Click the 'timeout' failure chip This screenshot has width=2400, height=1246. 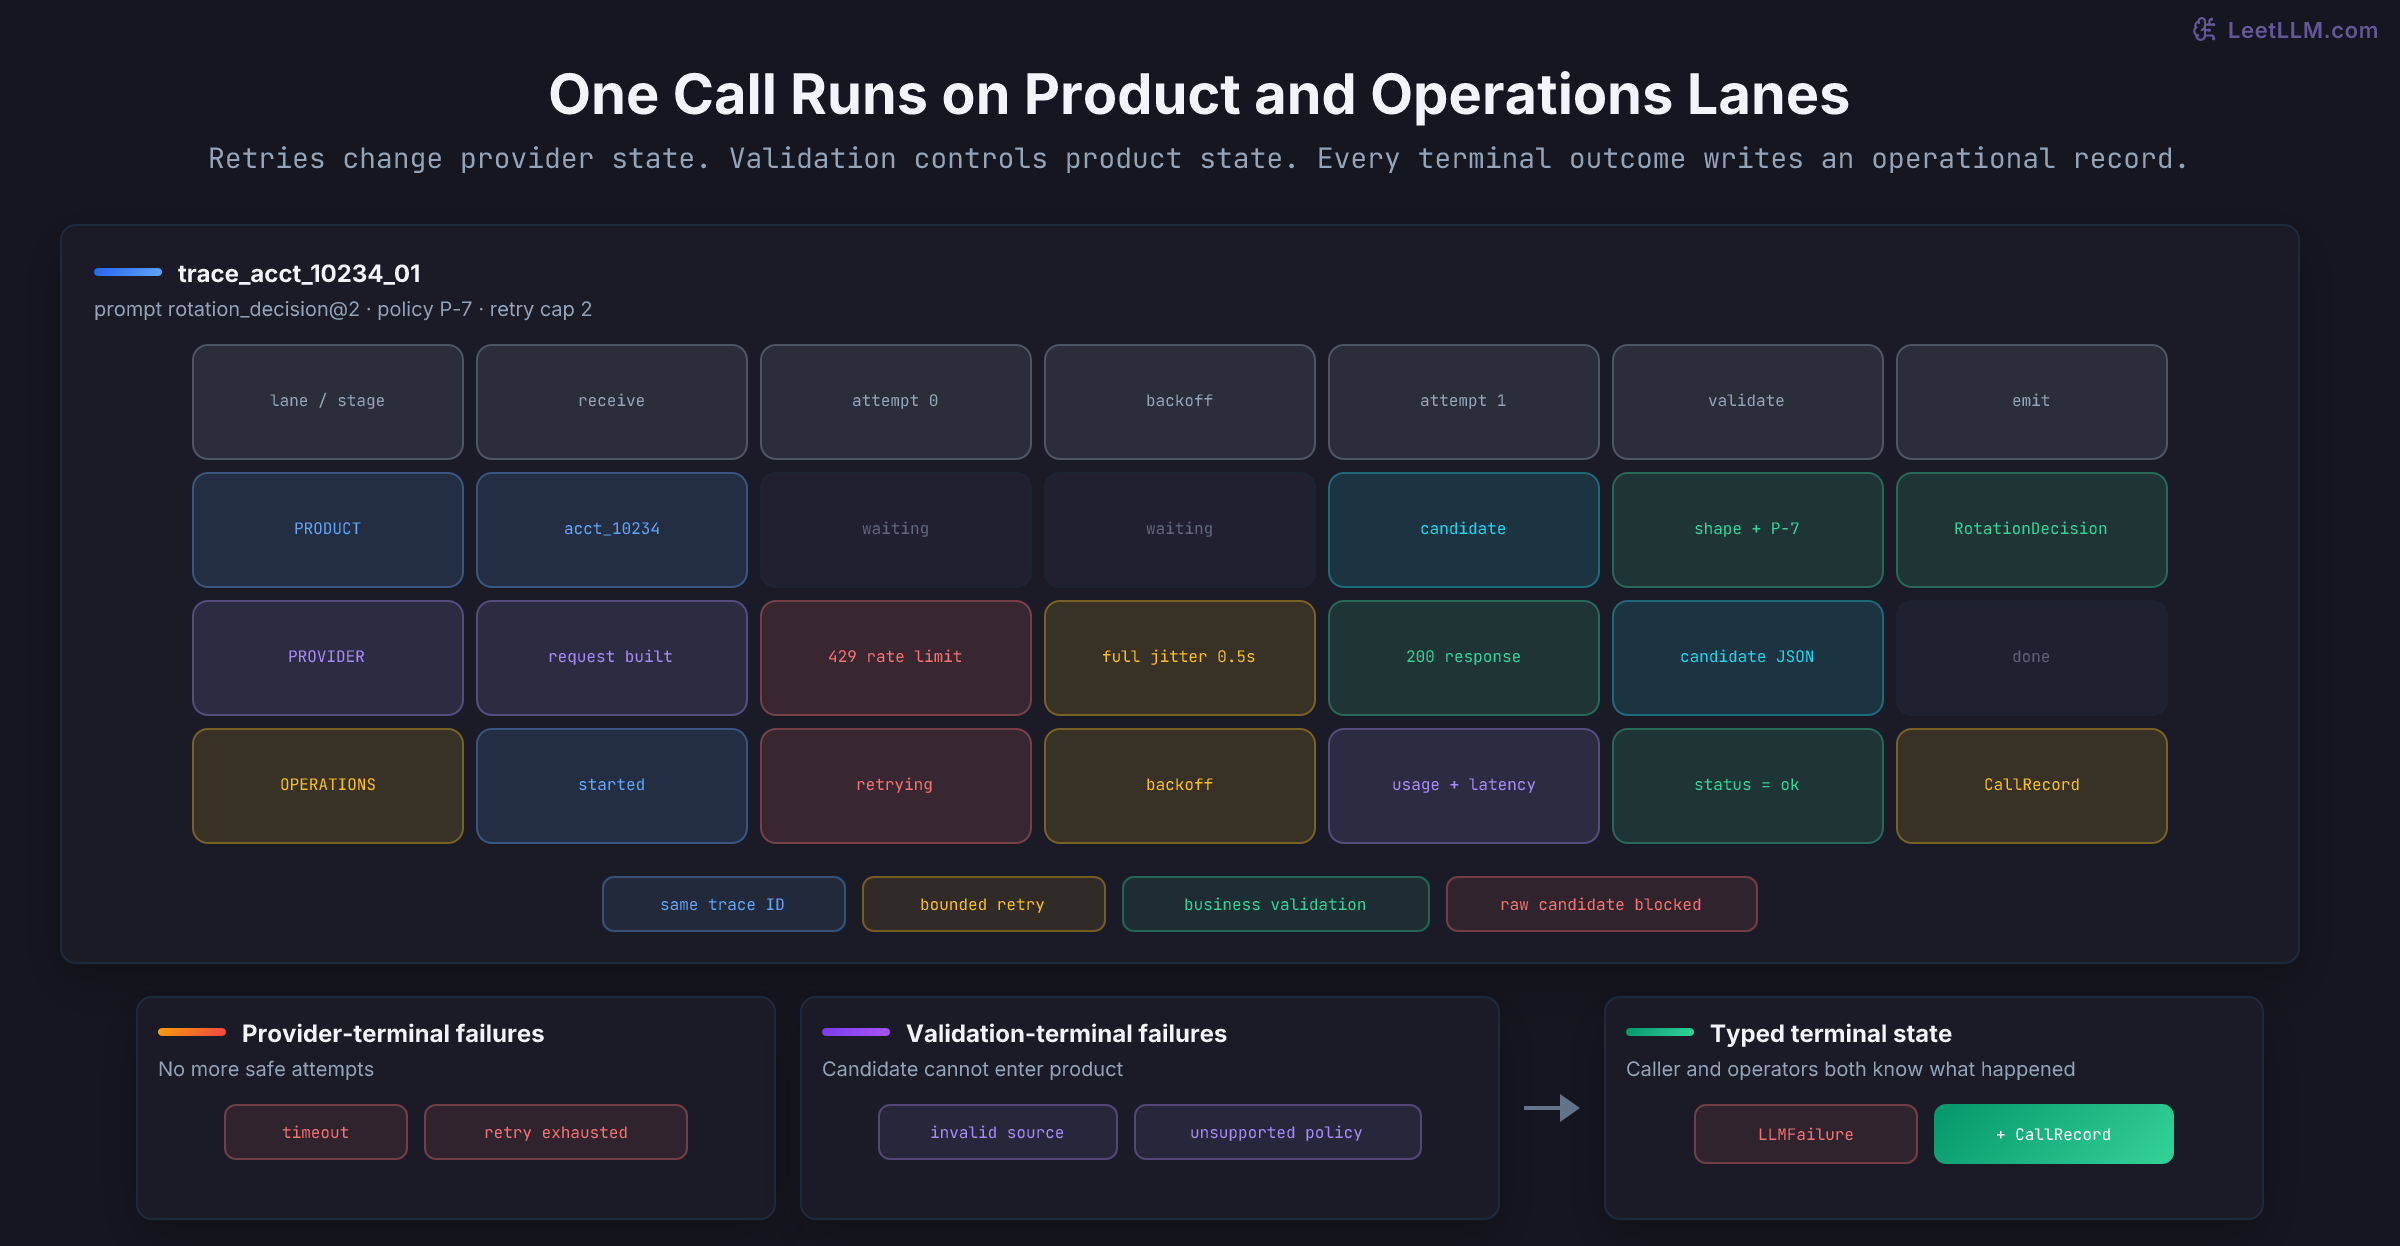tap(316, 1132)
